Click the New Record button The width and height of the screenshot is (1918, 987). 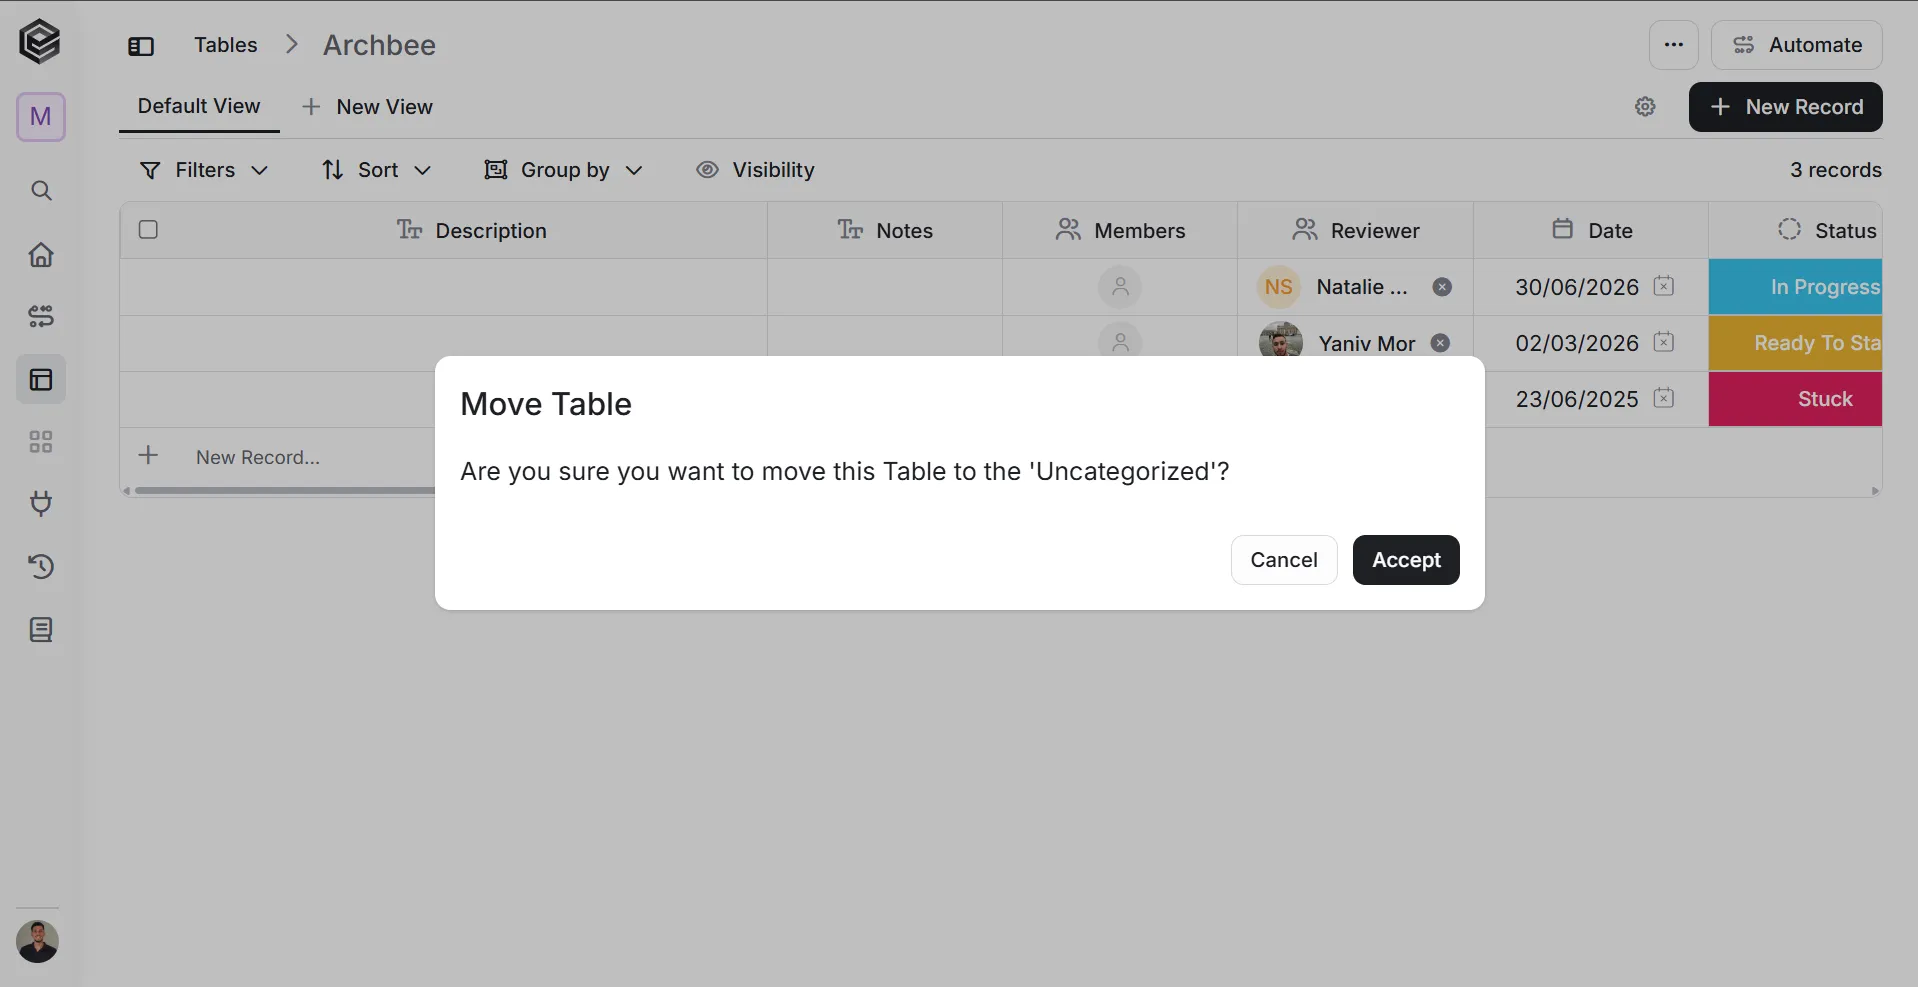point(1785,107)
